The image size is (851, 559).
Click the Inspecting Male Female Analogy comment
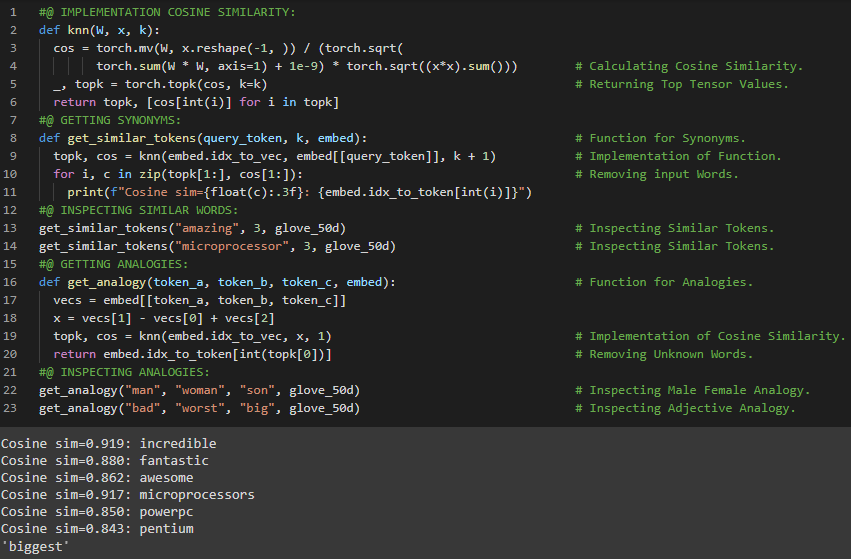[x=699, y=390]
